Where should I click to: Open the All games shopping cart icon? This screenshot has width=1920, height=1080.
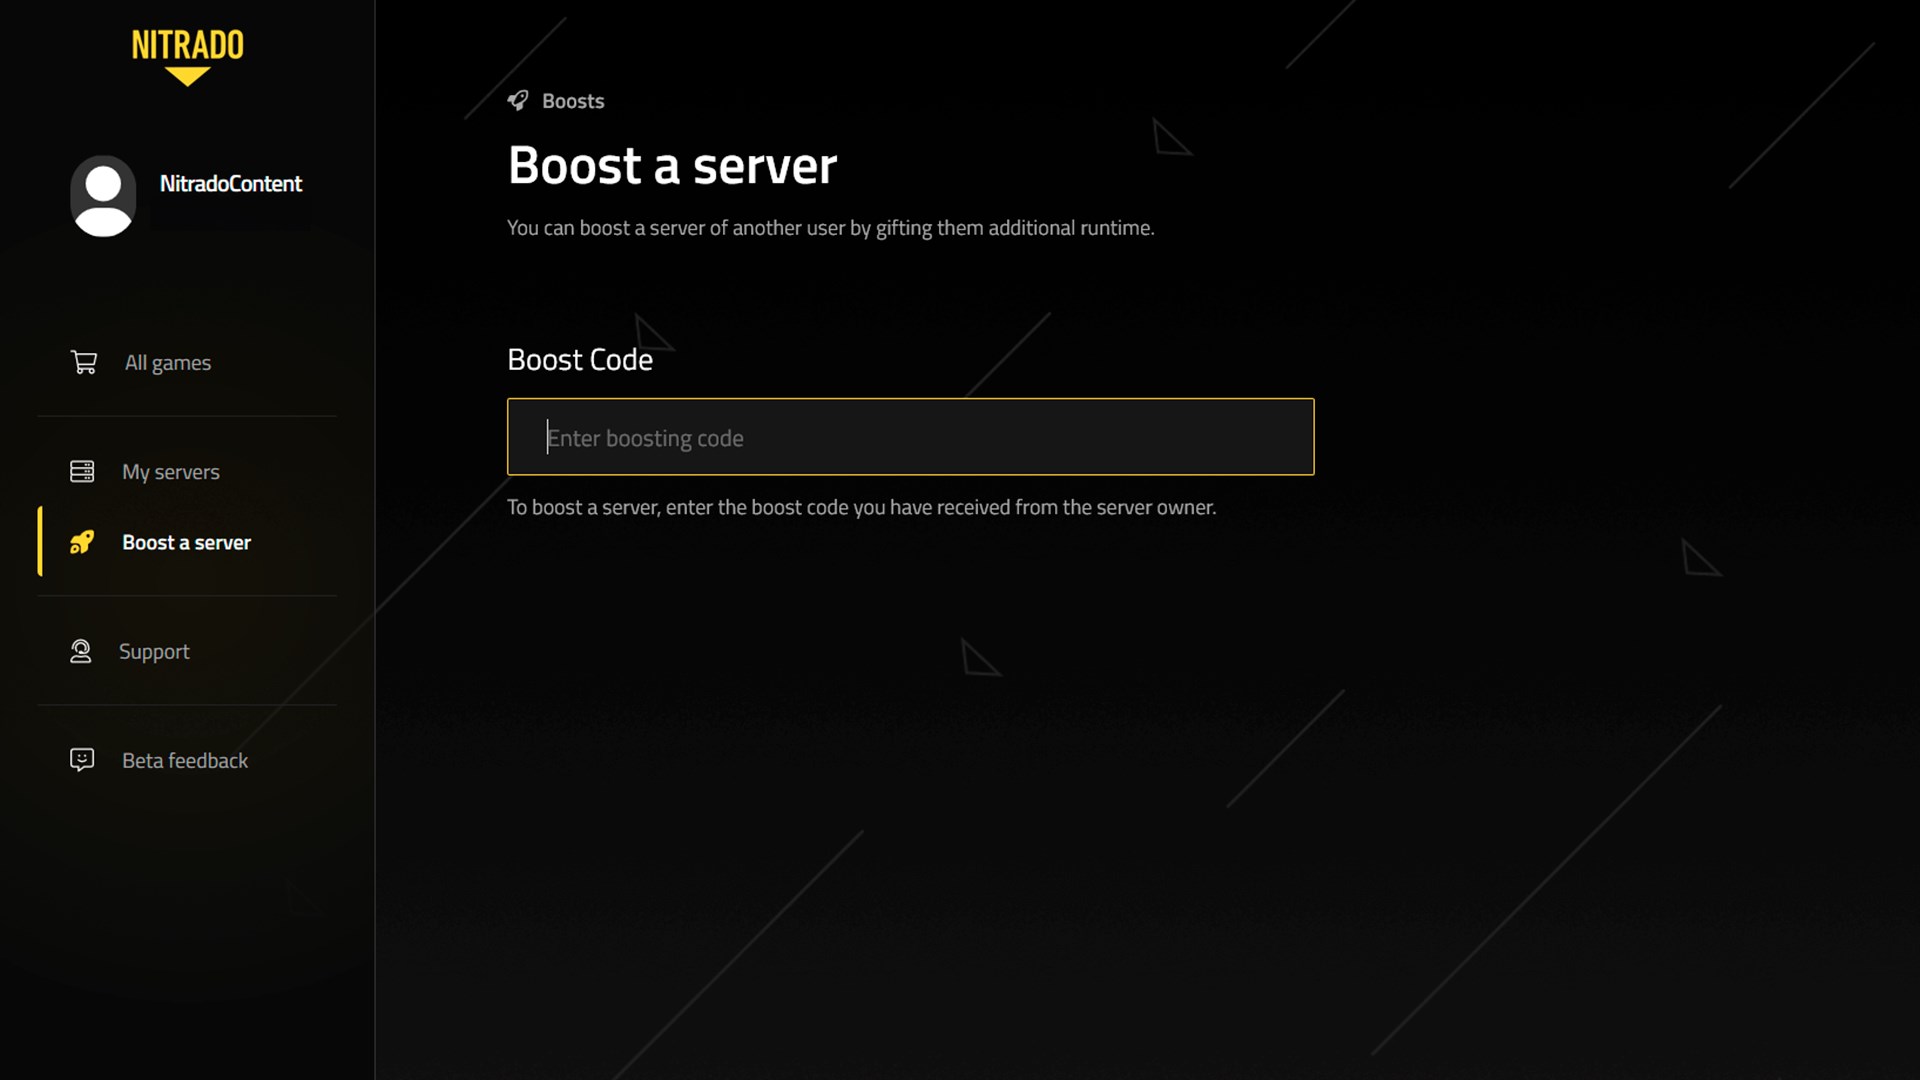click(84, 362)
